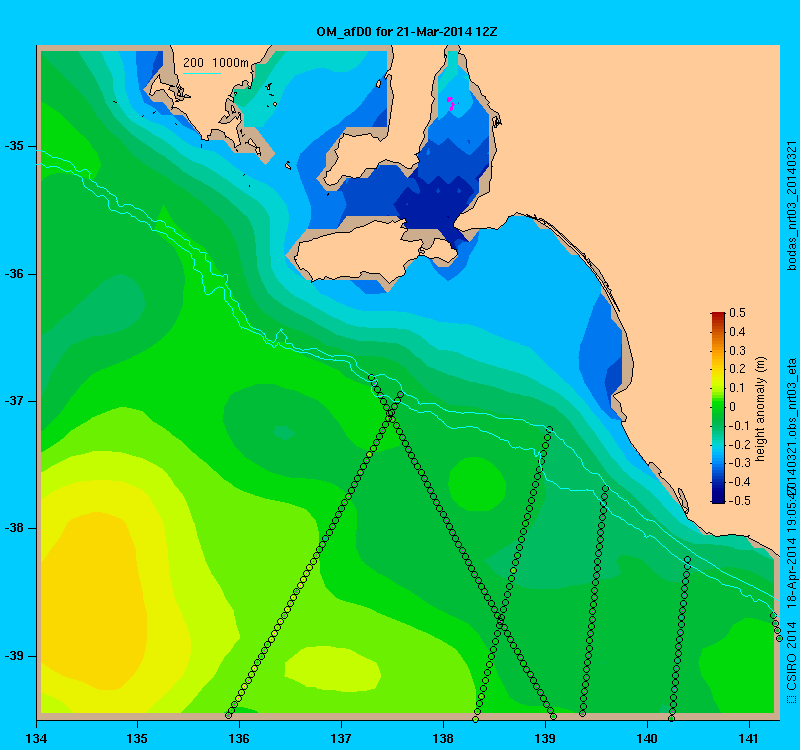Click the dark blue end of the colorbar
Viewport: 800px width, 750px height.
pos(718,498)
